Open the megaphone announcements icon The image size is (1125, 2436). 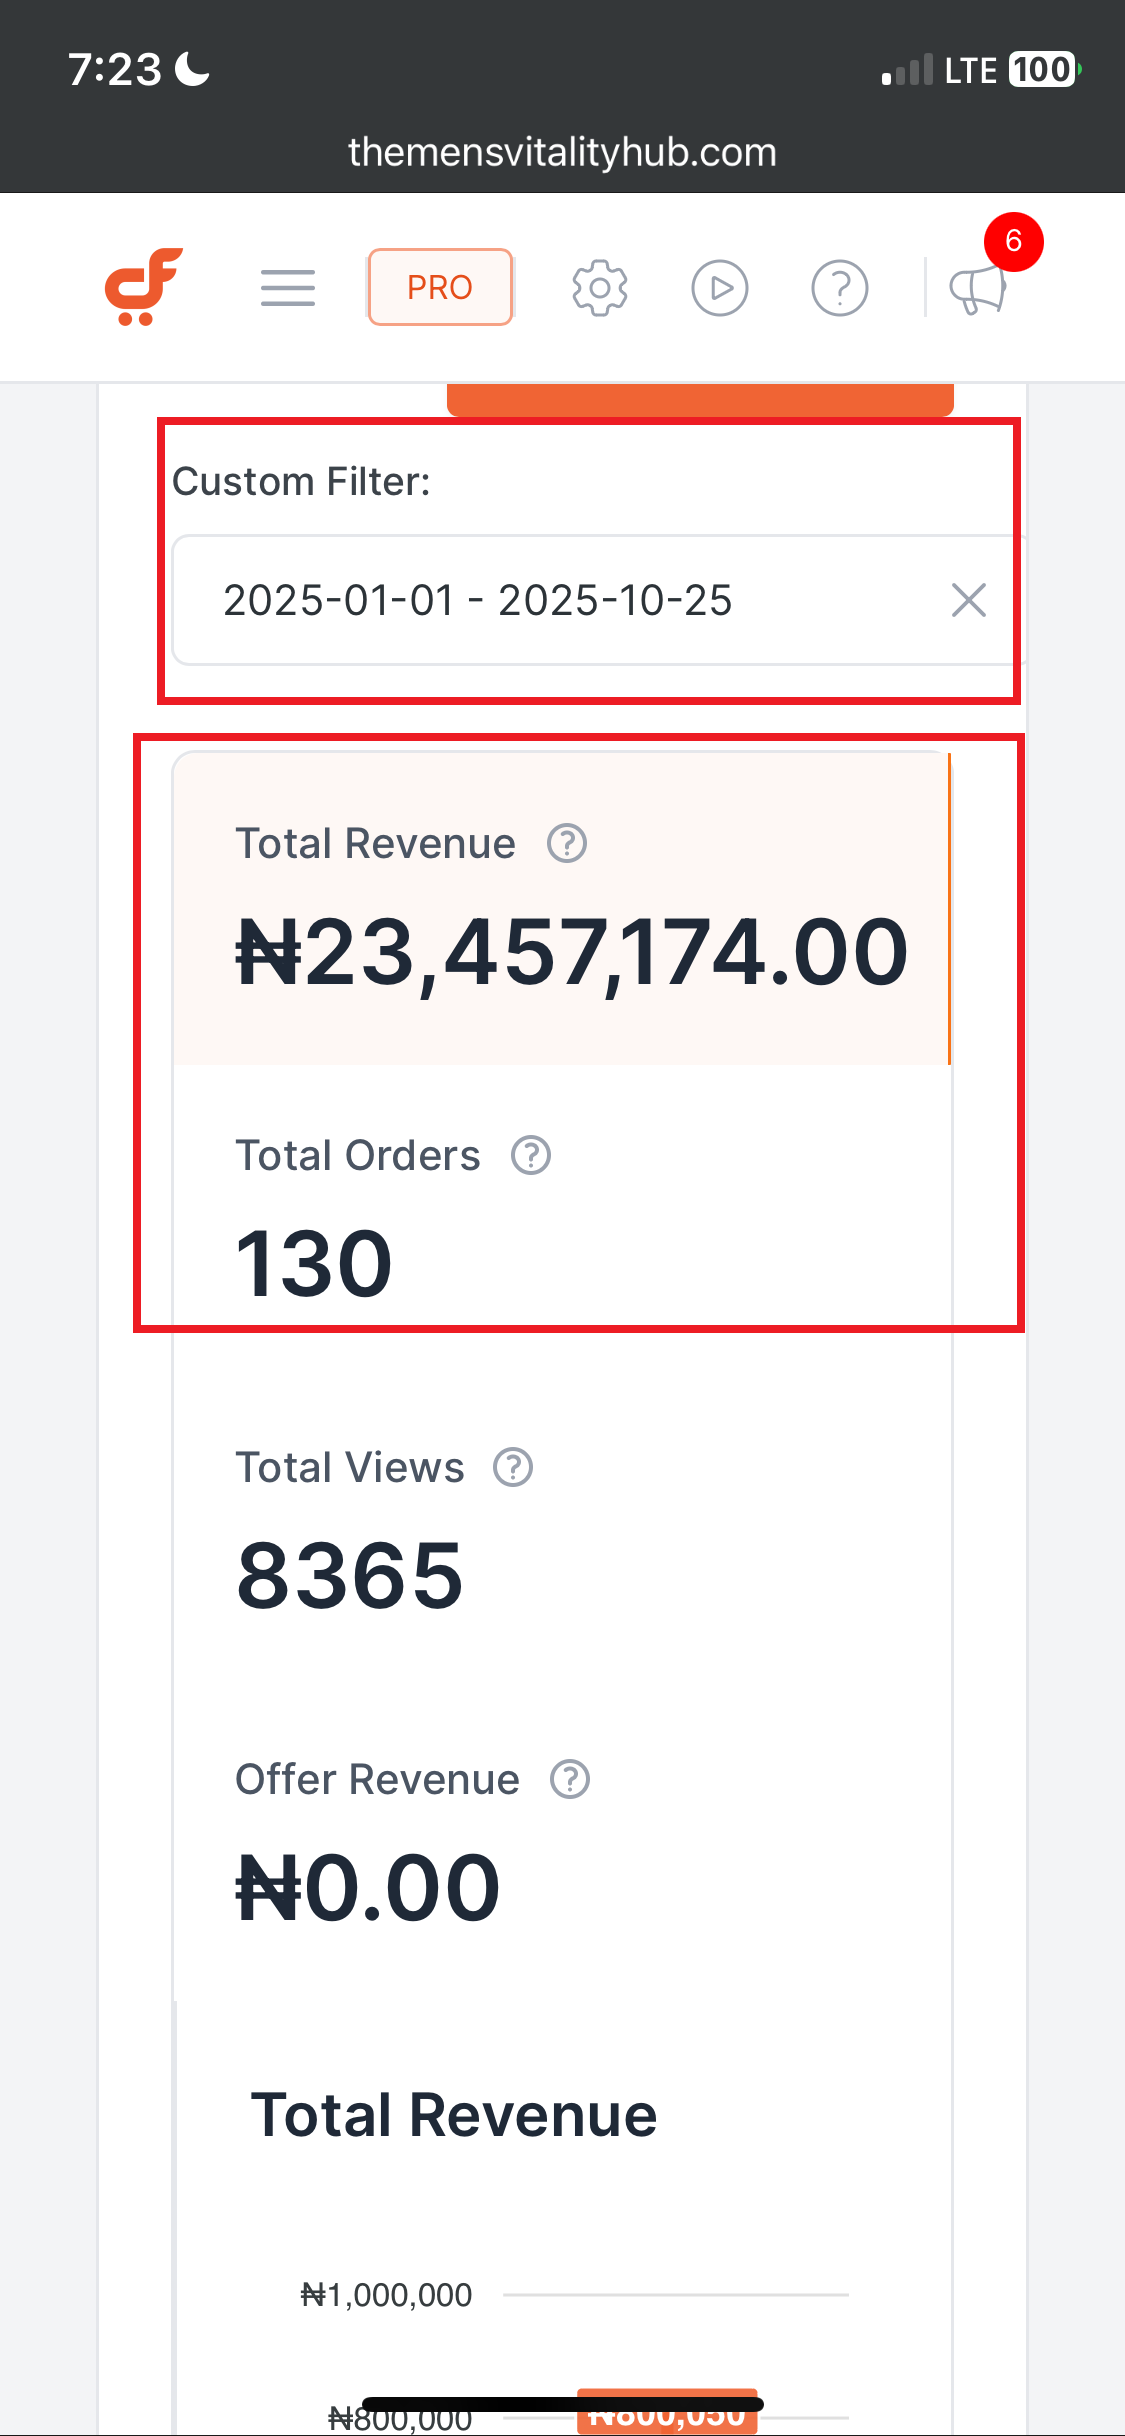(x=977, y=290)
